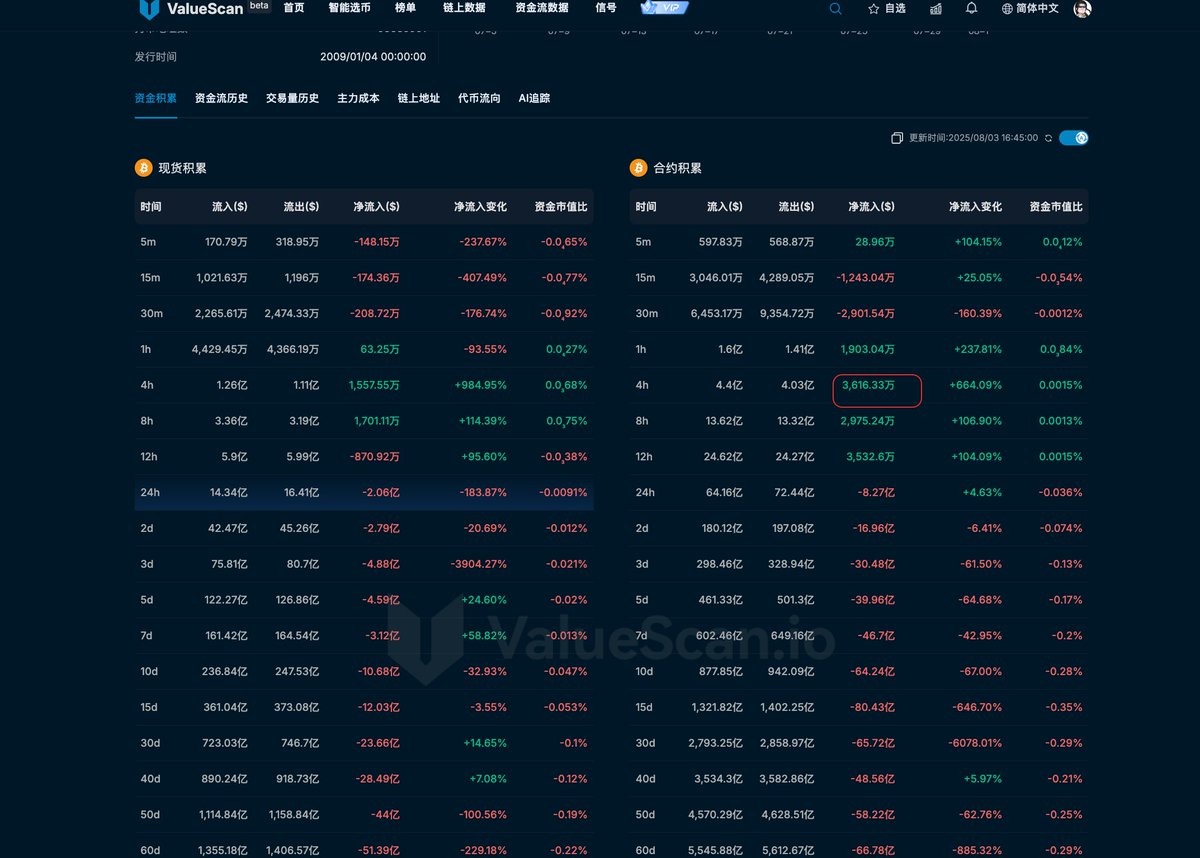Click the contract table 流出($) header

pos(797,207)
